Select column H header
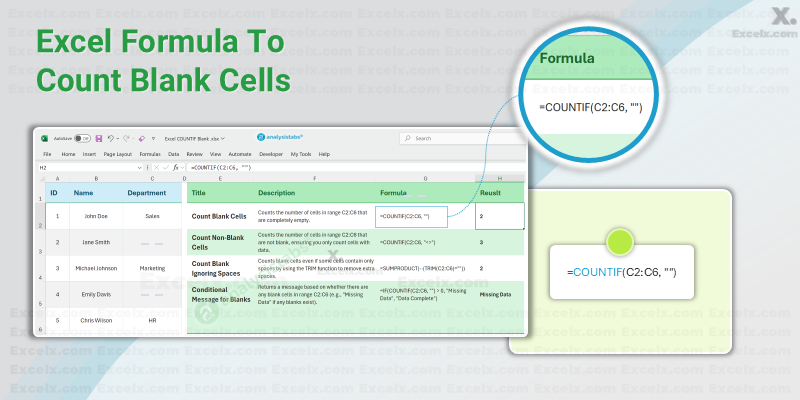The height and width of the screenshot is (400, 800). (x=499, y=178)
